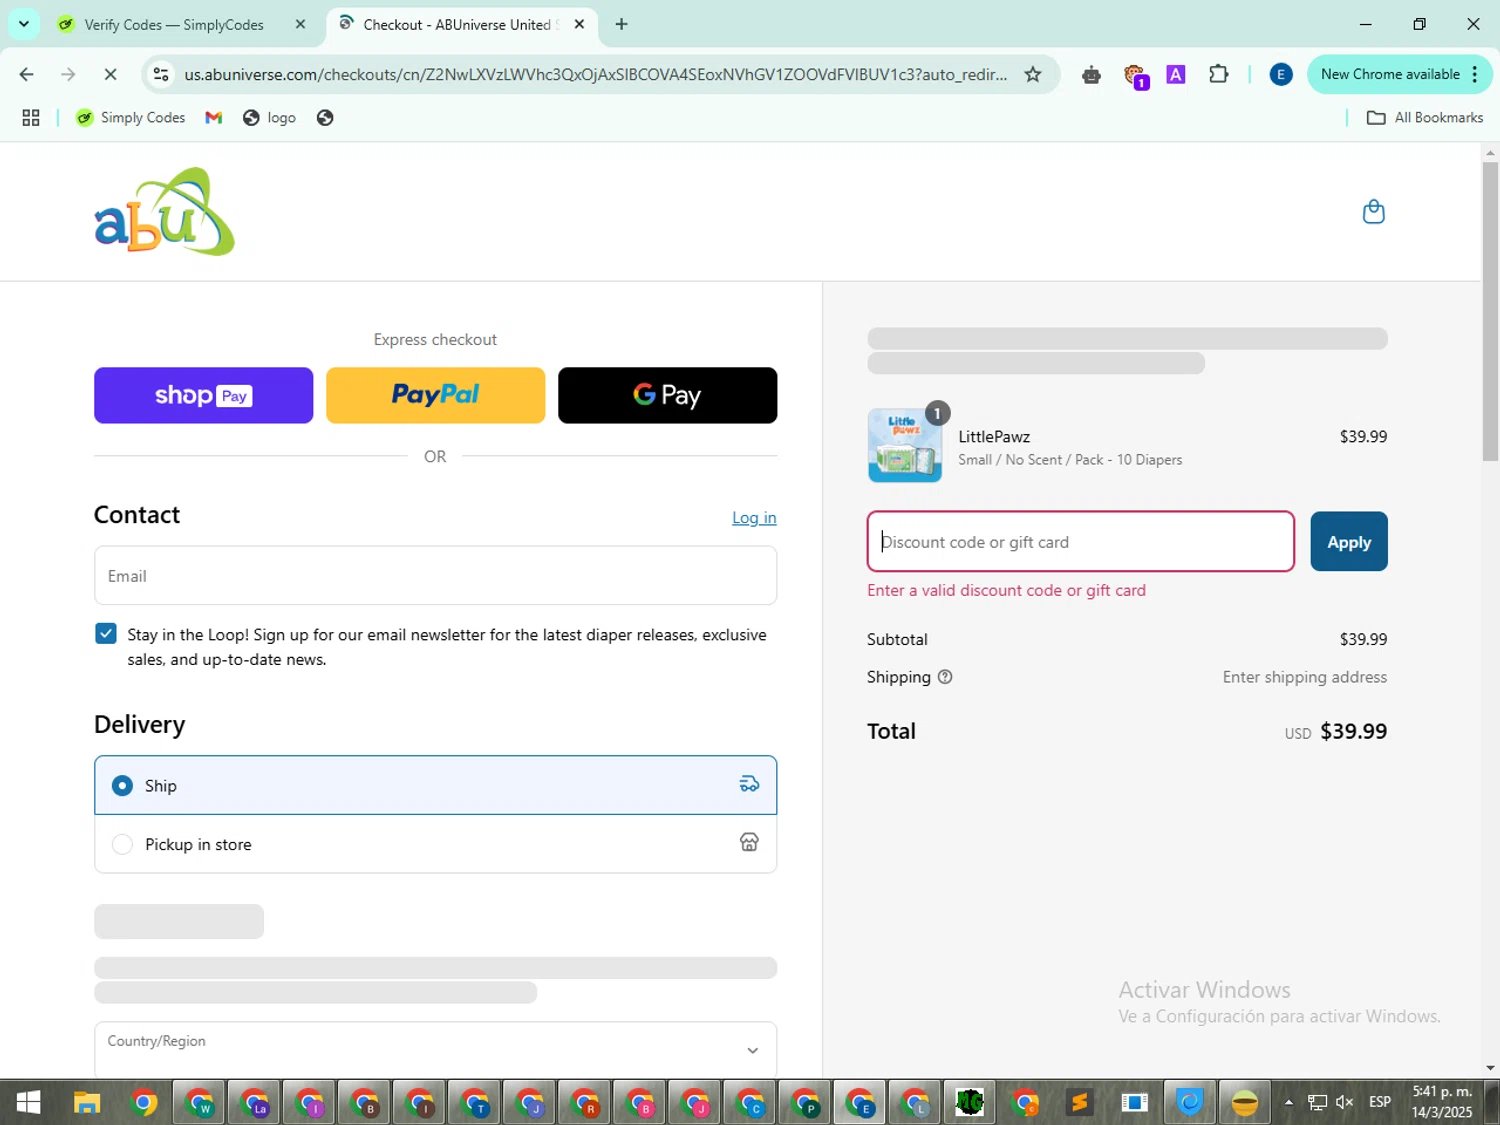This screenshot has height=1125, width=1500.
Task: Click the LittlePawz product thumbnail
Action: (x=905, y=446)
